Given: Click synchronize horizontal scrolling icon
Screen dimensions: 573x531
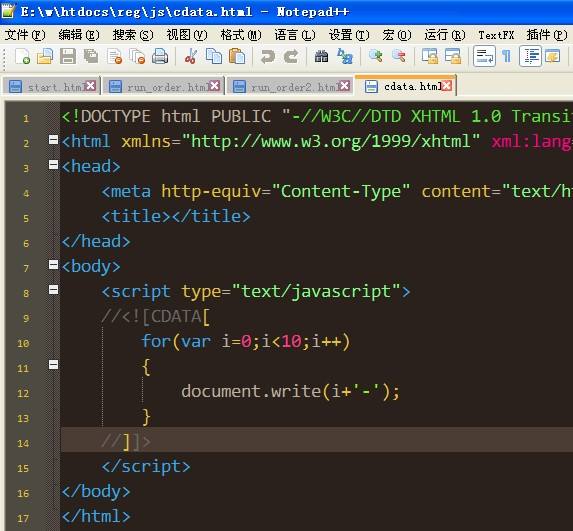Looking at the screenshot, I should tap(453, 56).
